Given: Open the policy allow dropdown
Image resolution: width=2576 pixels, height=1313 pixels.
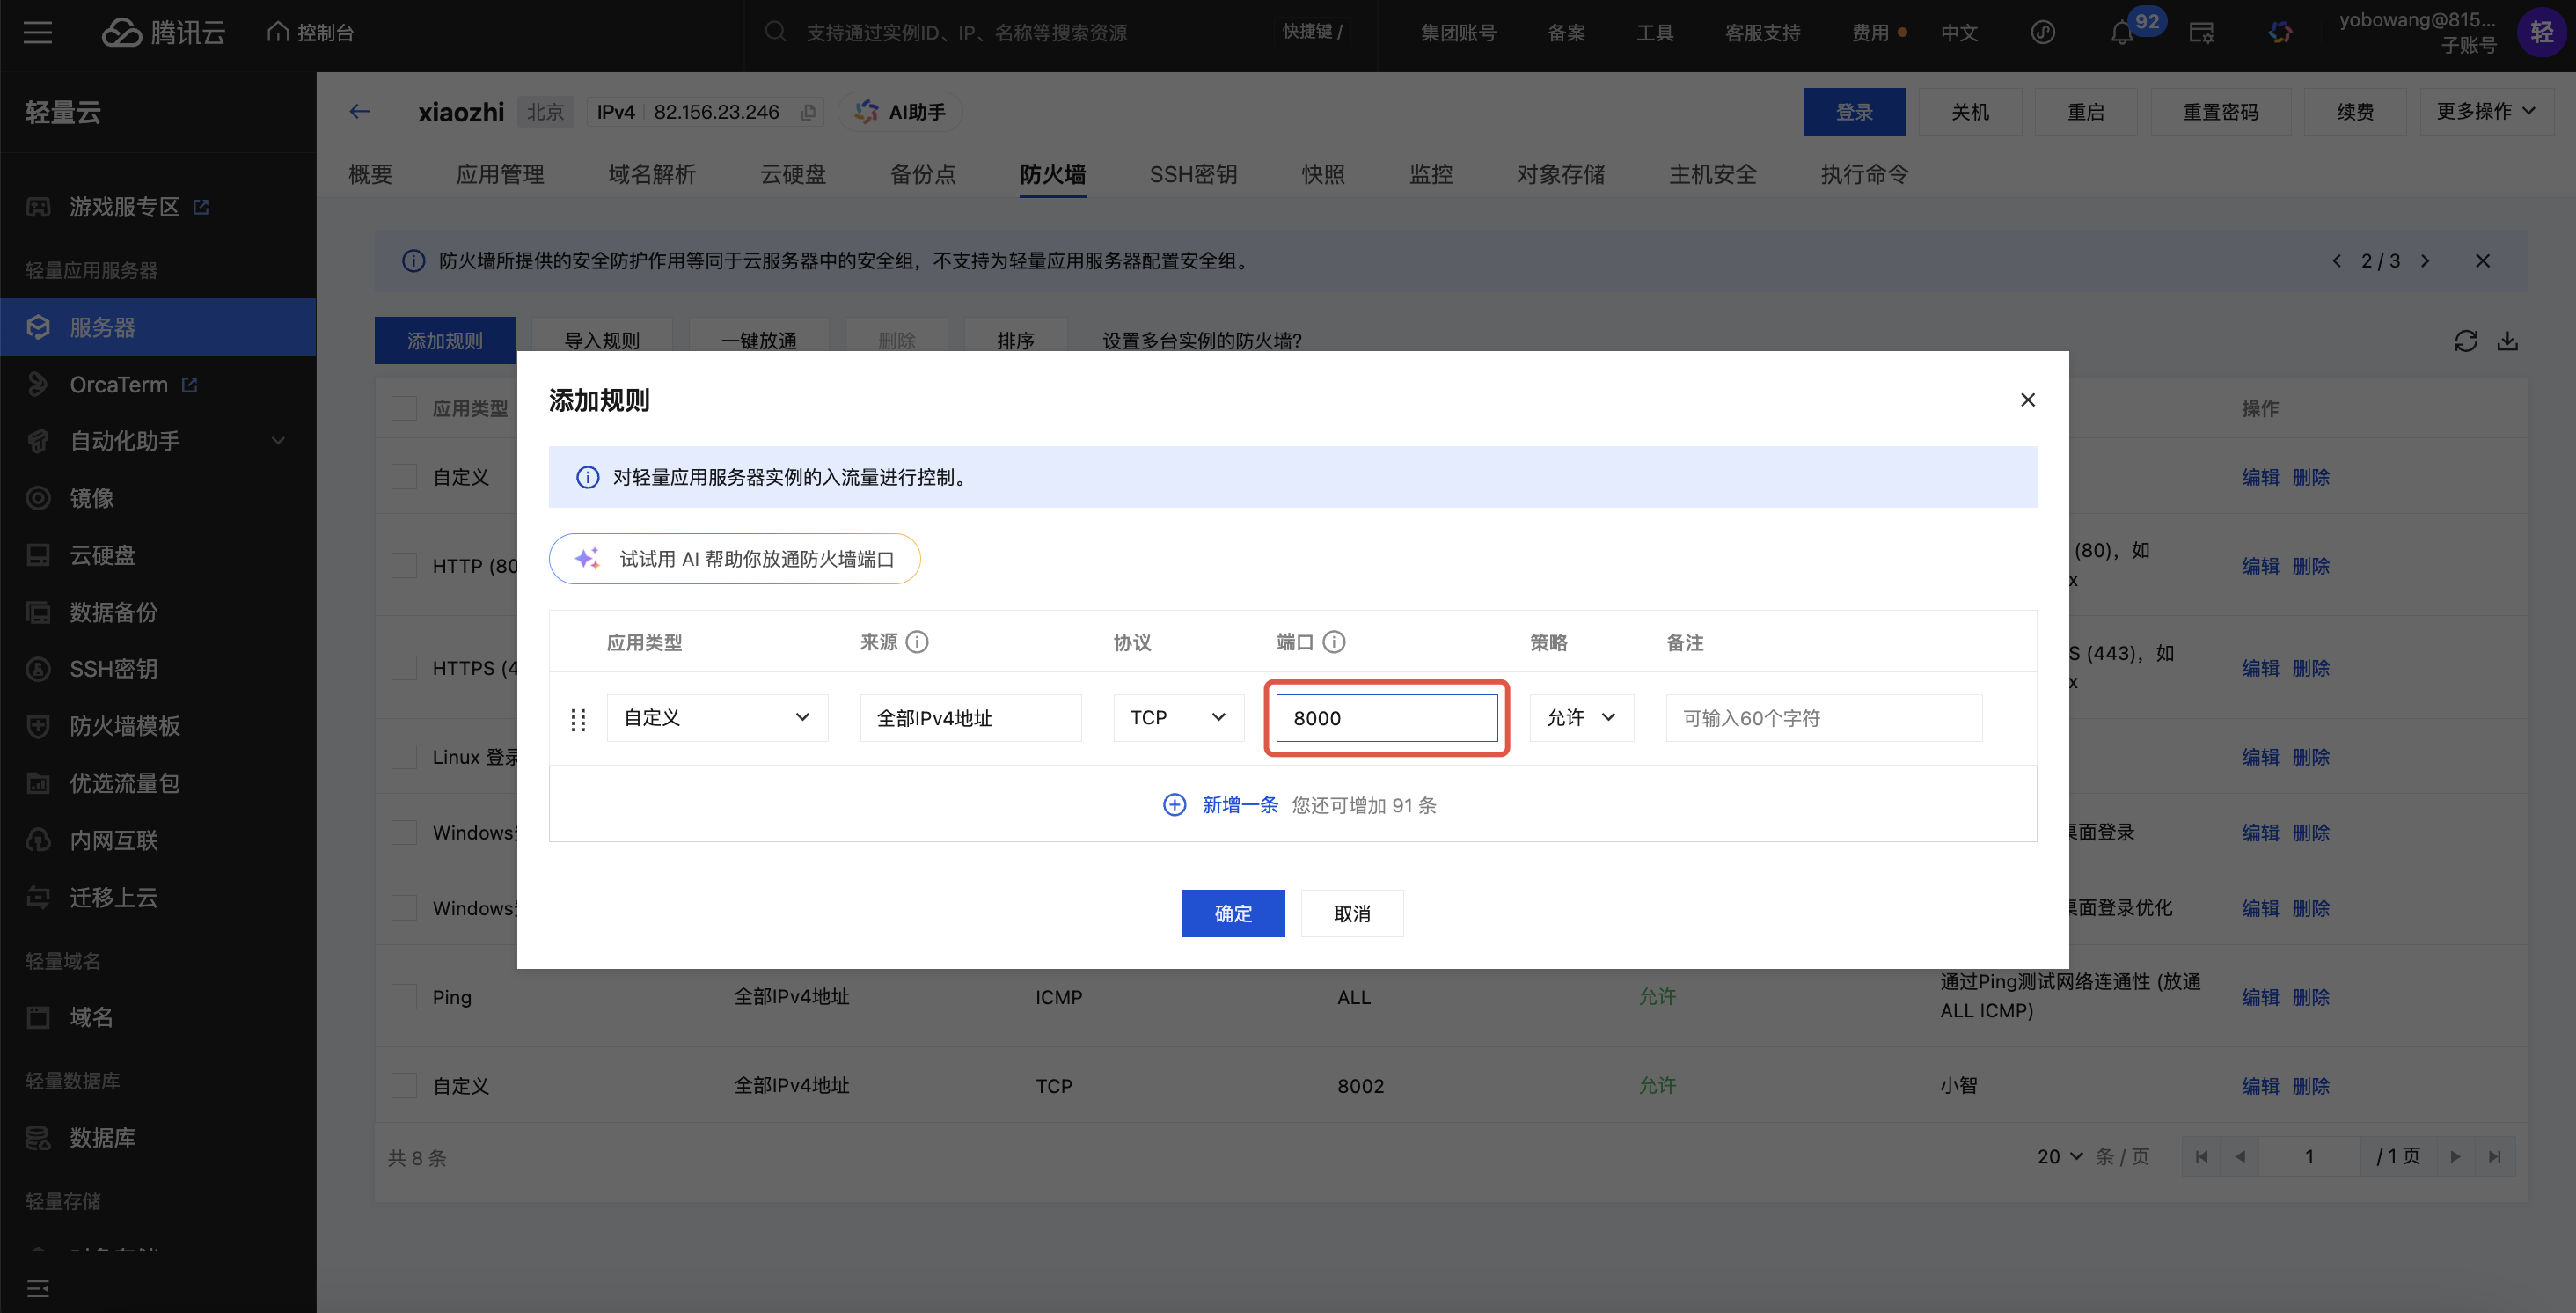Looking at the screenshot, I should click(x=1581, y=718).
